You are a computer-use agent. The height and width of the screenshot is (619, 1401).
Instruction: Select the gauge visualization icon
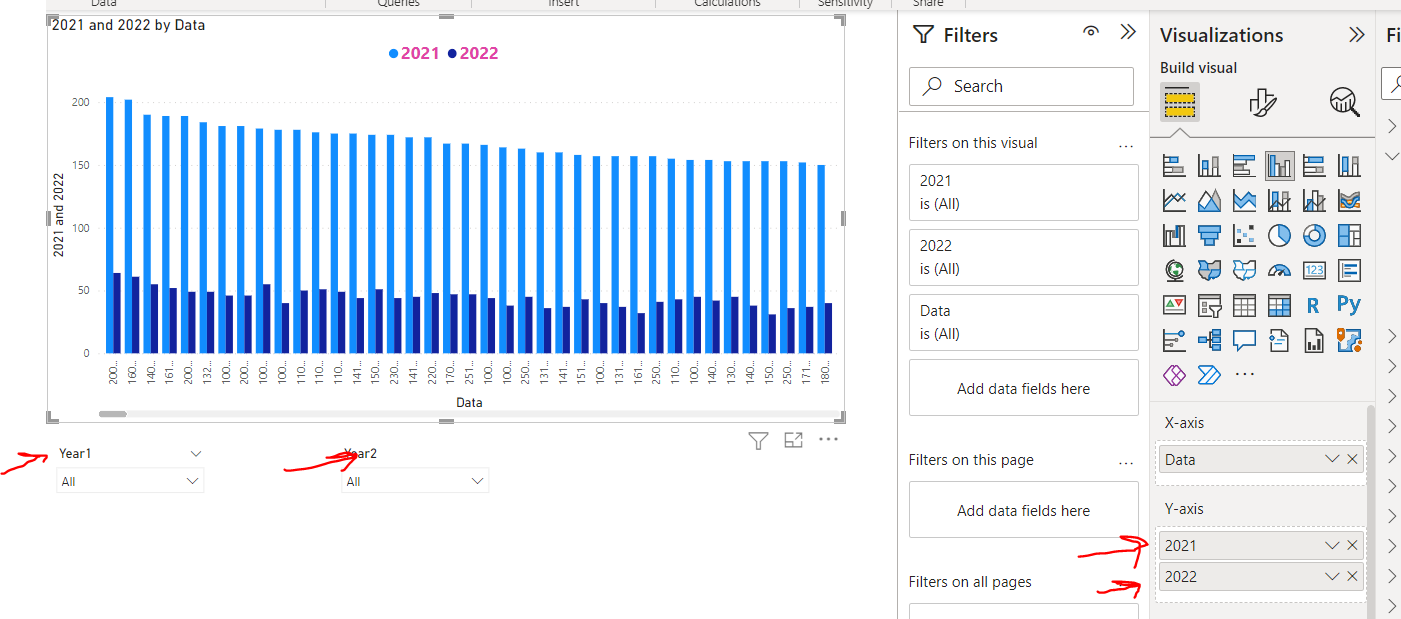1279,270
